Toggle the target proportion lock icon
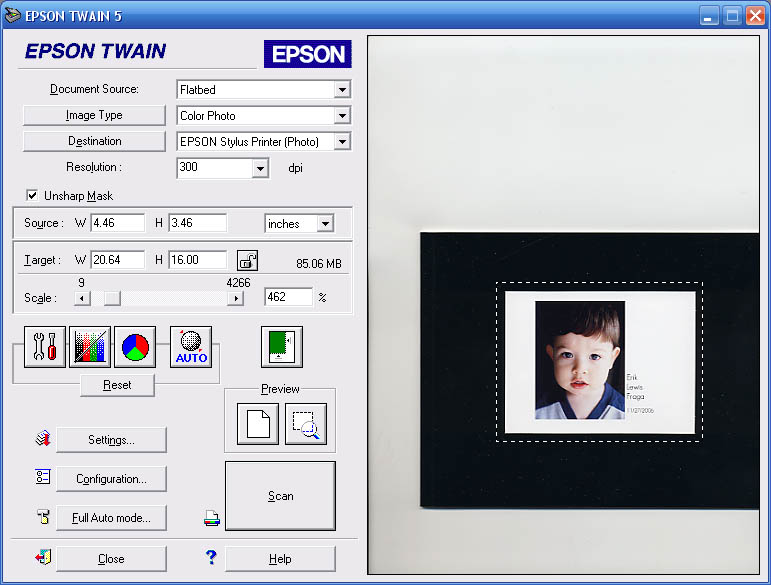771x585 pixels. click(247, 260)
